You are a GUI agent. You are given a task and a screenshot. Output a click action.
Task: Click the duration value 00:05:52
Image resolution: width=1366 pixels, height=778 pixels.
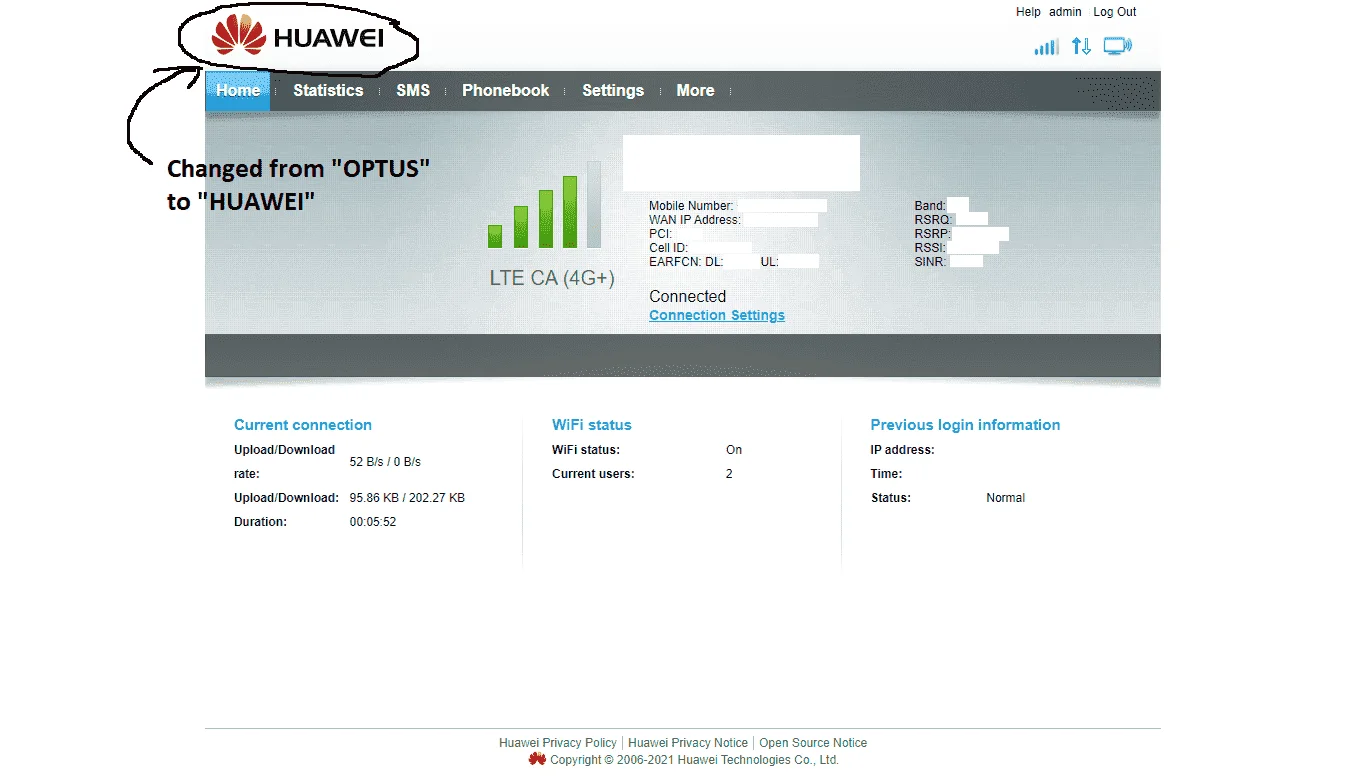click(x=373, y=522)
